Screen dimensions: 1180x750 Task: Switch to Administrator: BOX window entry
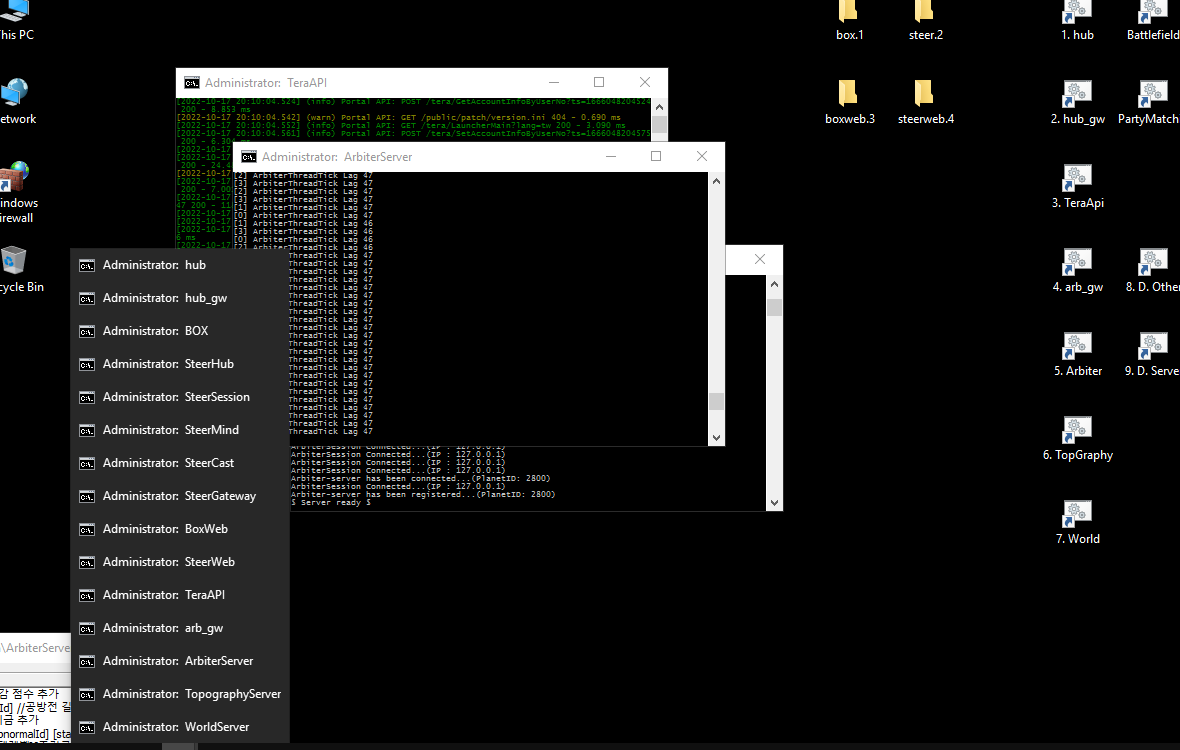(x=180, y=331)
